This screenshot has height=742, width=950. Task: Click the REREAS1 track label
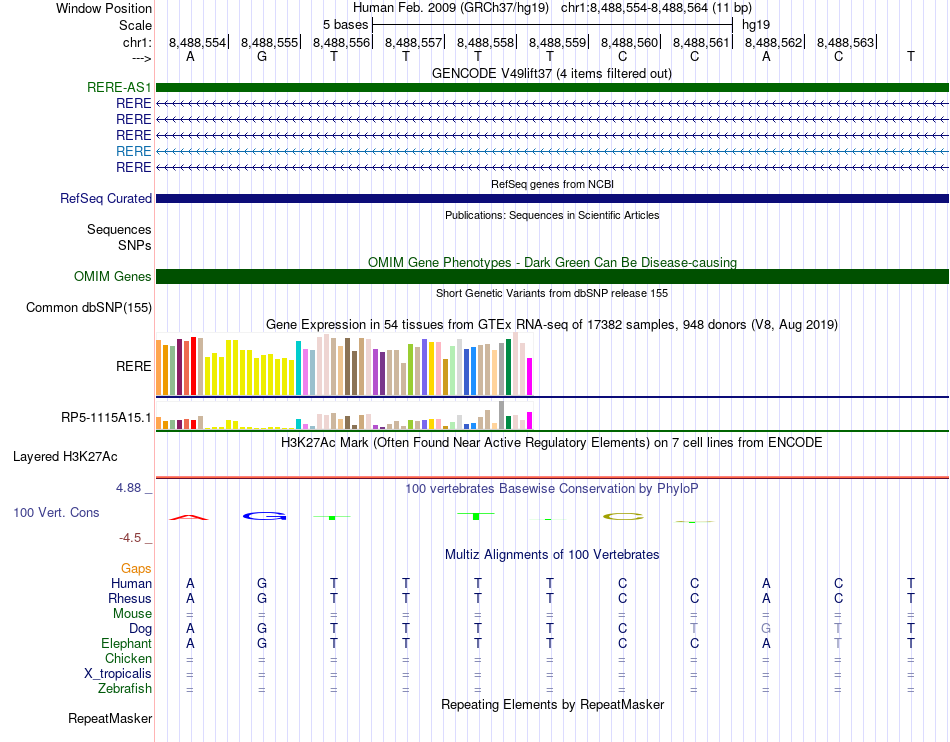pos(119,87)
